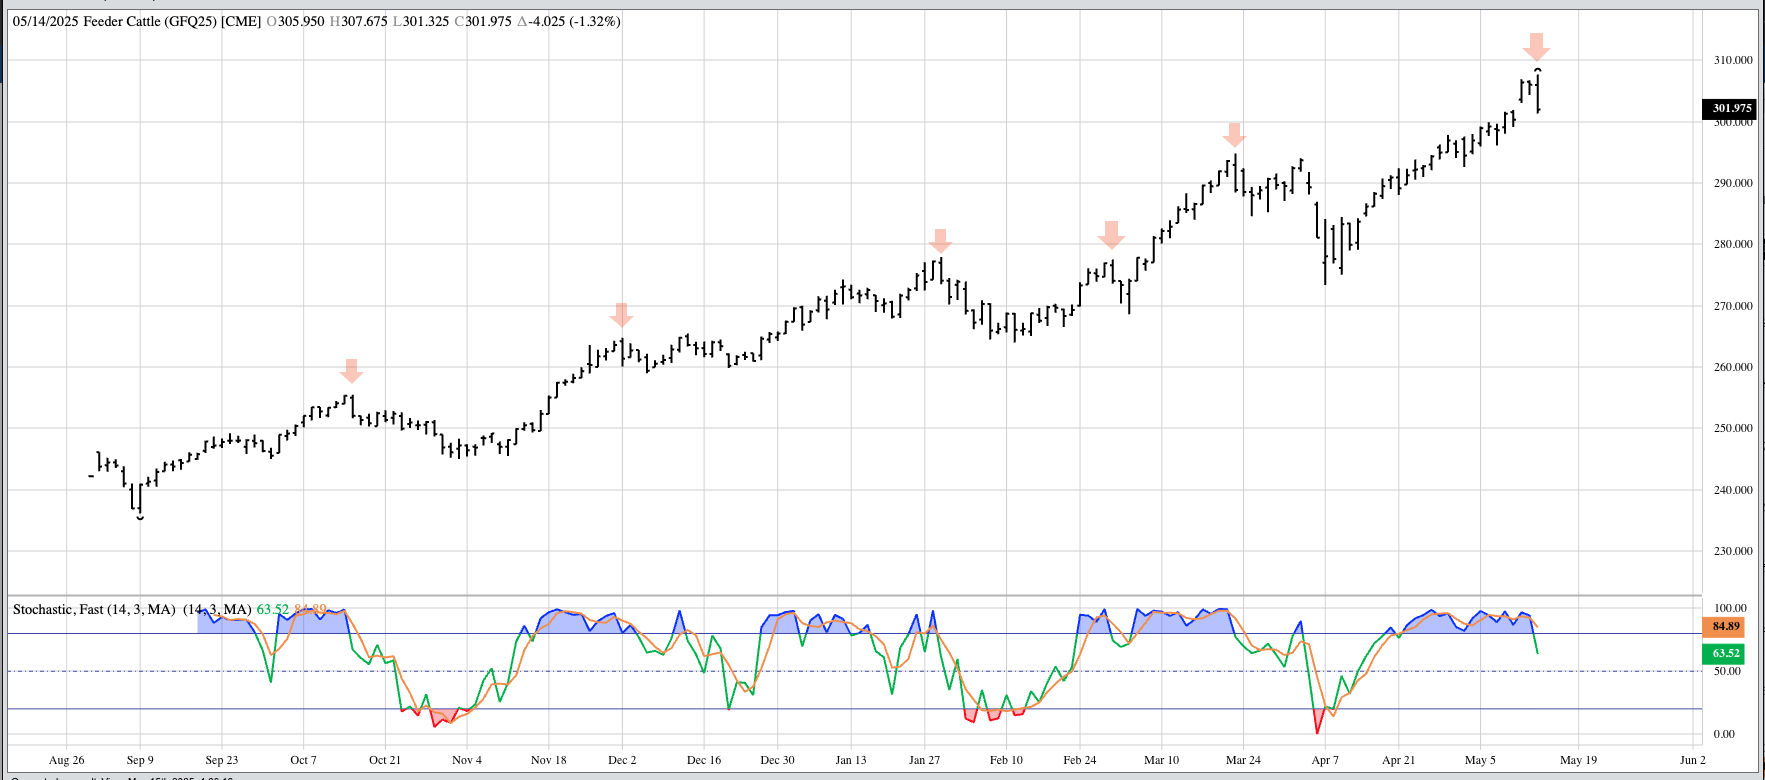1765x780 pixels.
Task: Click the green 63.52 stochastic value tag
Action: [1726, 653]
